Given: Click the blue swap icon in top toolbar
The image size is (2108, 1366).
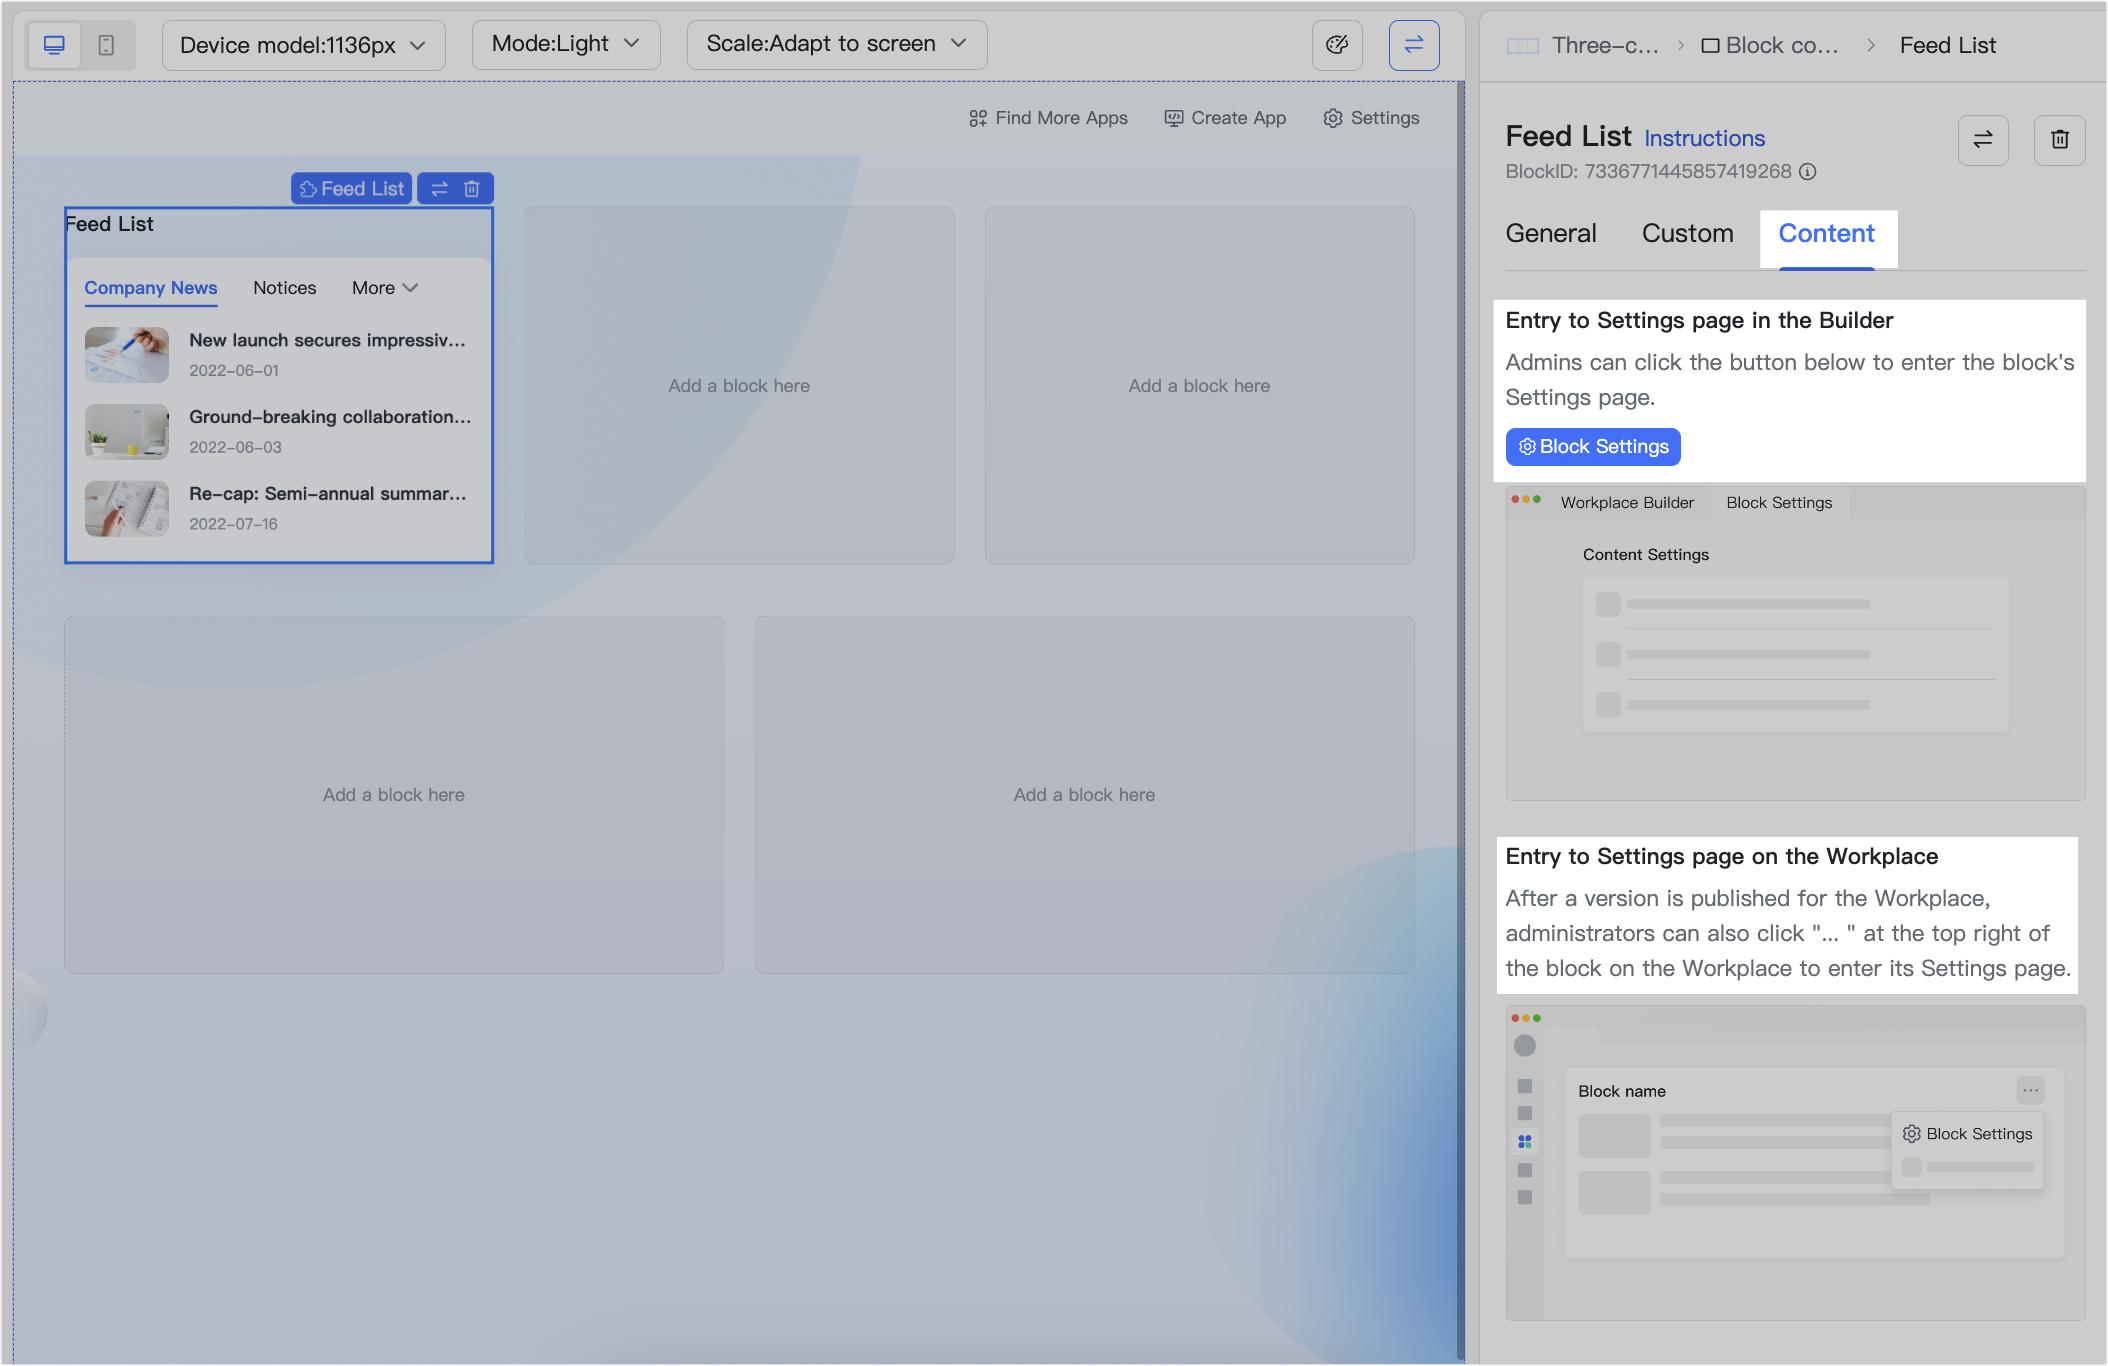Looking at the screenshot, I should [1414, 45].
